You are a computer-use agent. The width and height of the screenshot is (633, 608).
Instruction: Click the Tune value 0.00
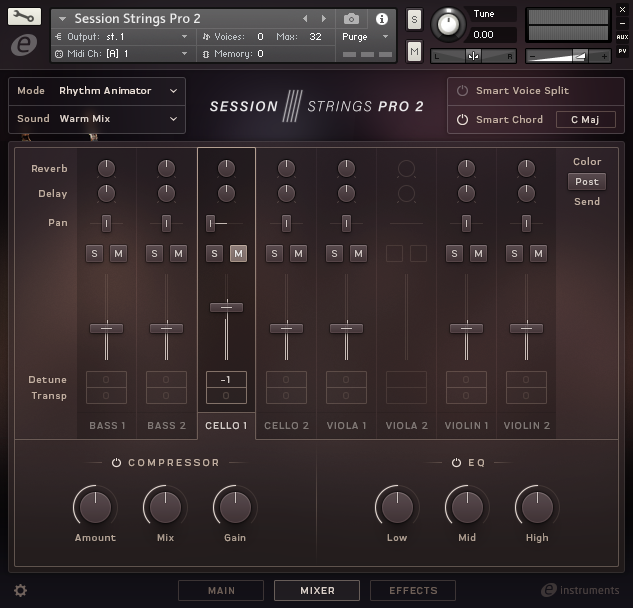tap(483, 35)
